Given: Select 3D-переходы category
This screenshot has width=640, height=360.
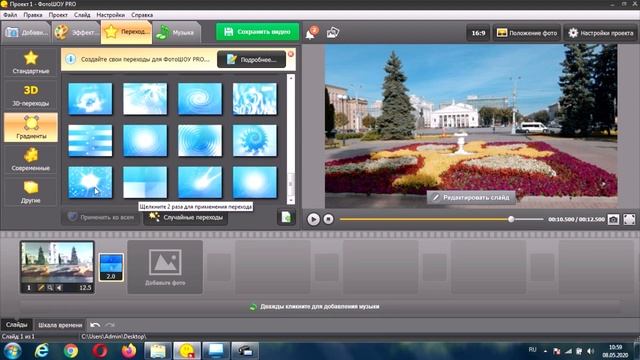Looking at the screenshot, I should (31, 95).
